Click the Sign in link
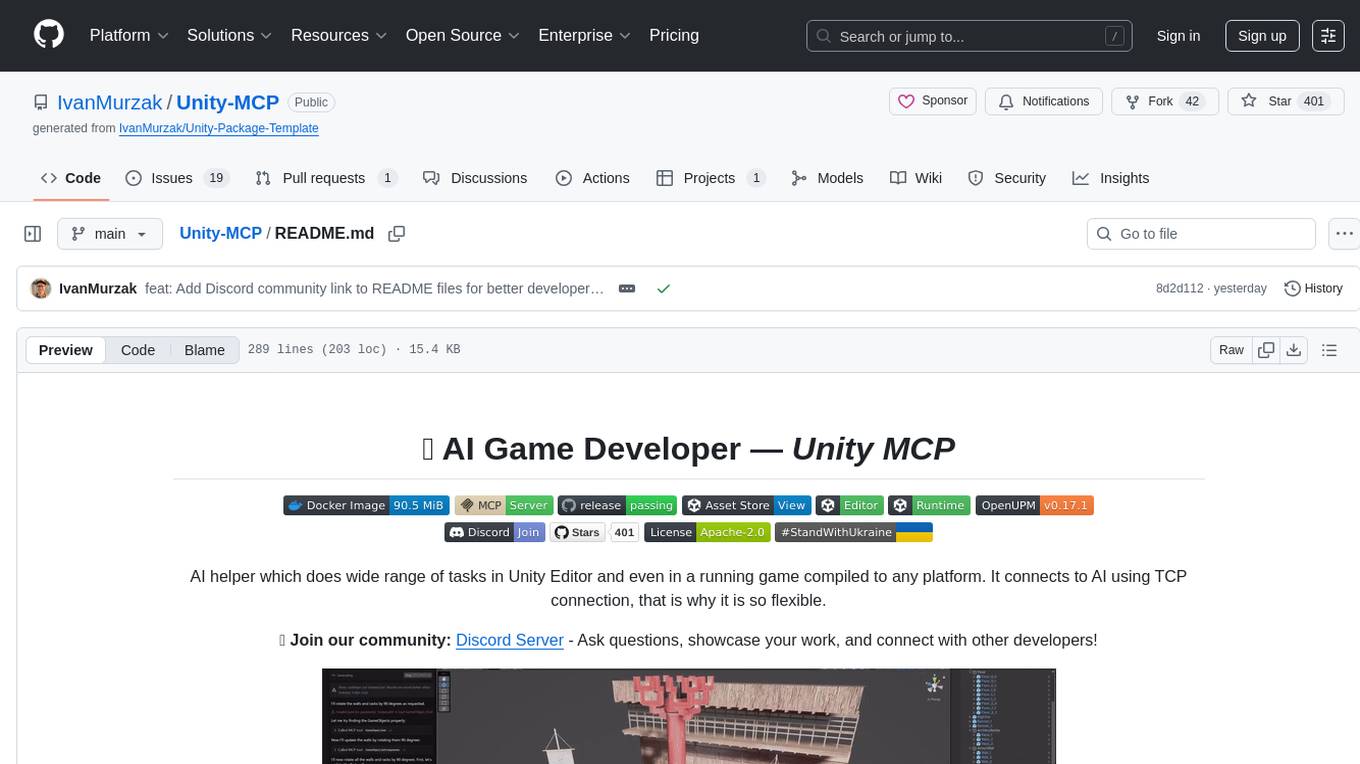The image size is (1360, 764). [x=1178, y=35]
